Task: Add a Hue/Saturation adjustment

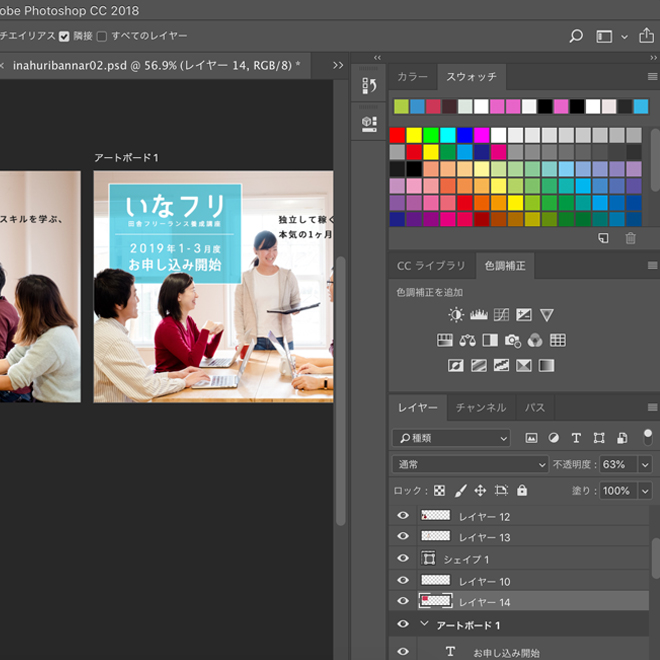Action: (445, 340)
